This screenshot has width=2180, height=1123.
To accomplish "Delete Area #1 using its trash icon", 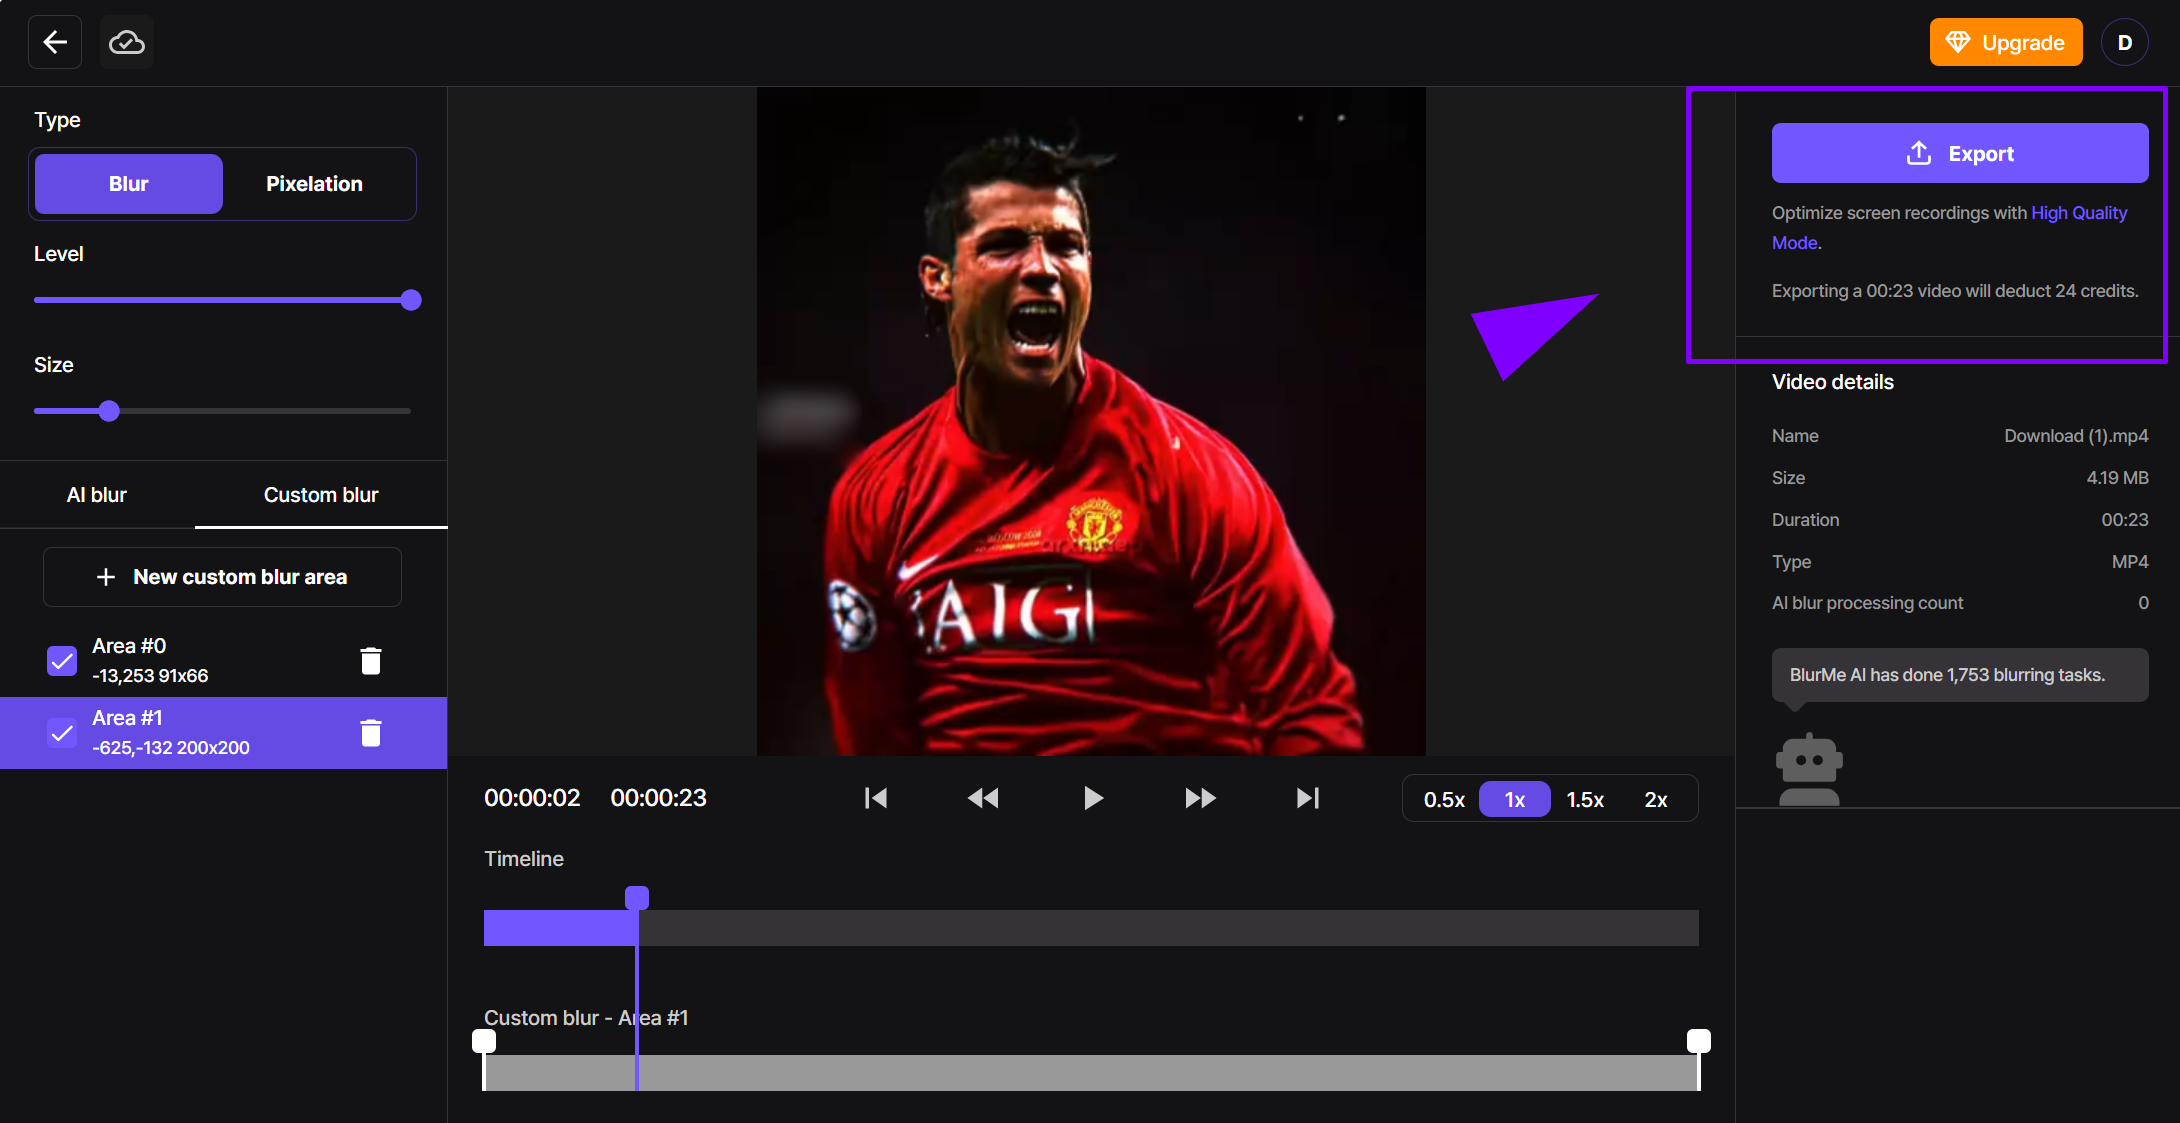I will [x=371, y=732].
